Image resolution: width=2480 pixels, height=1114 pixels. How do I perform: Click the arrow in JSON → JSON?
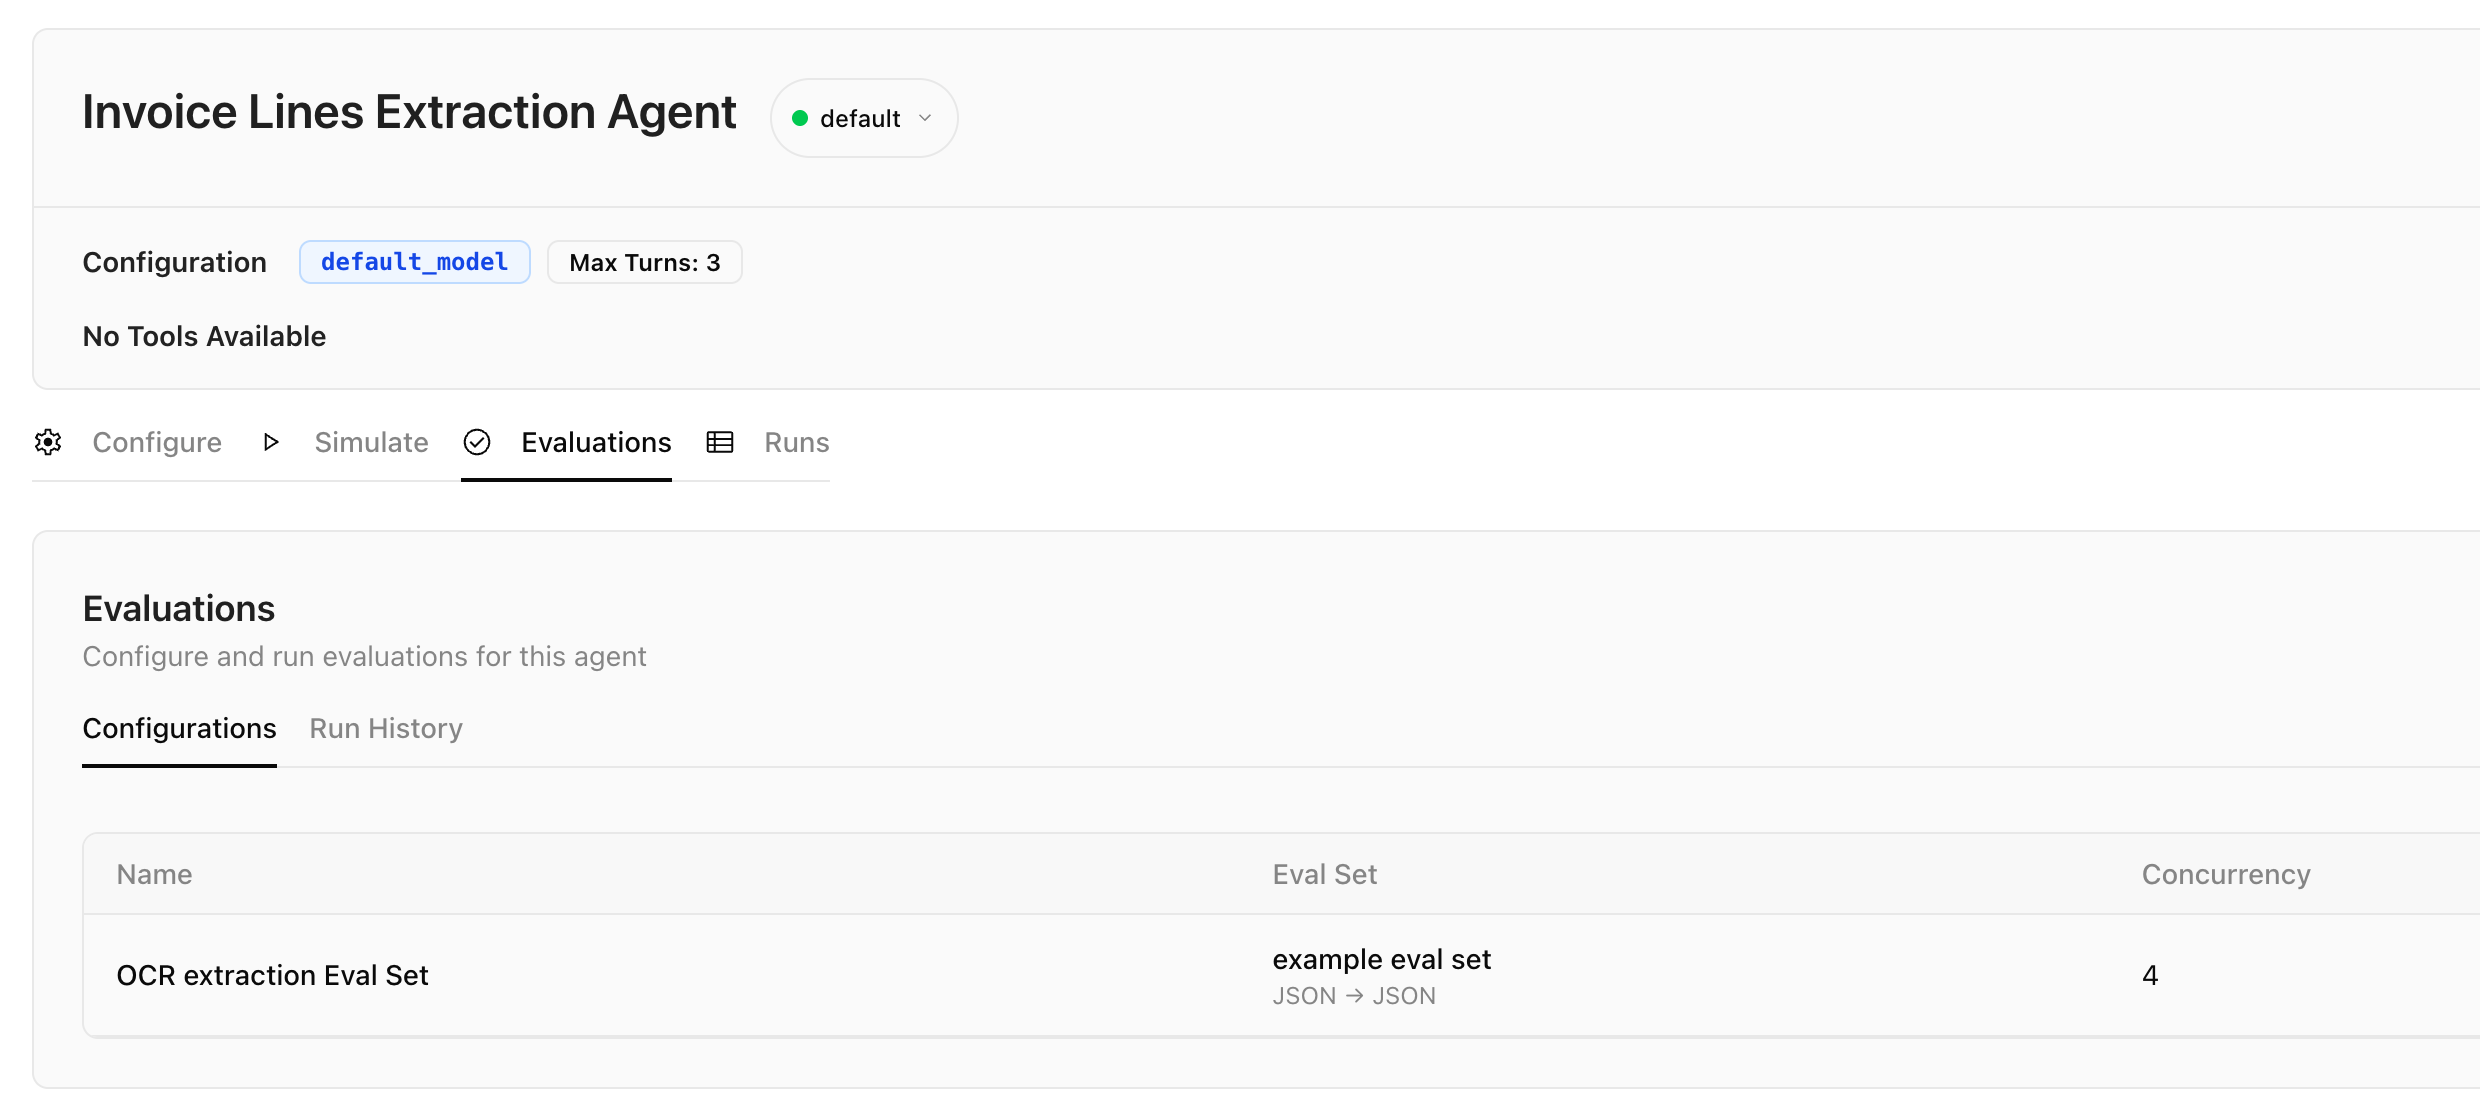(x=1354, y=996)
